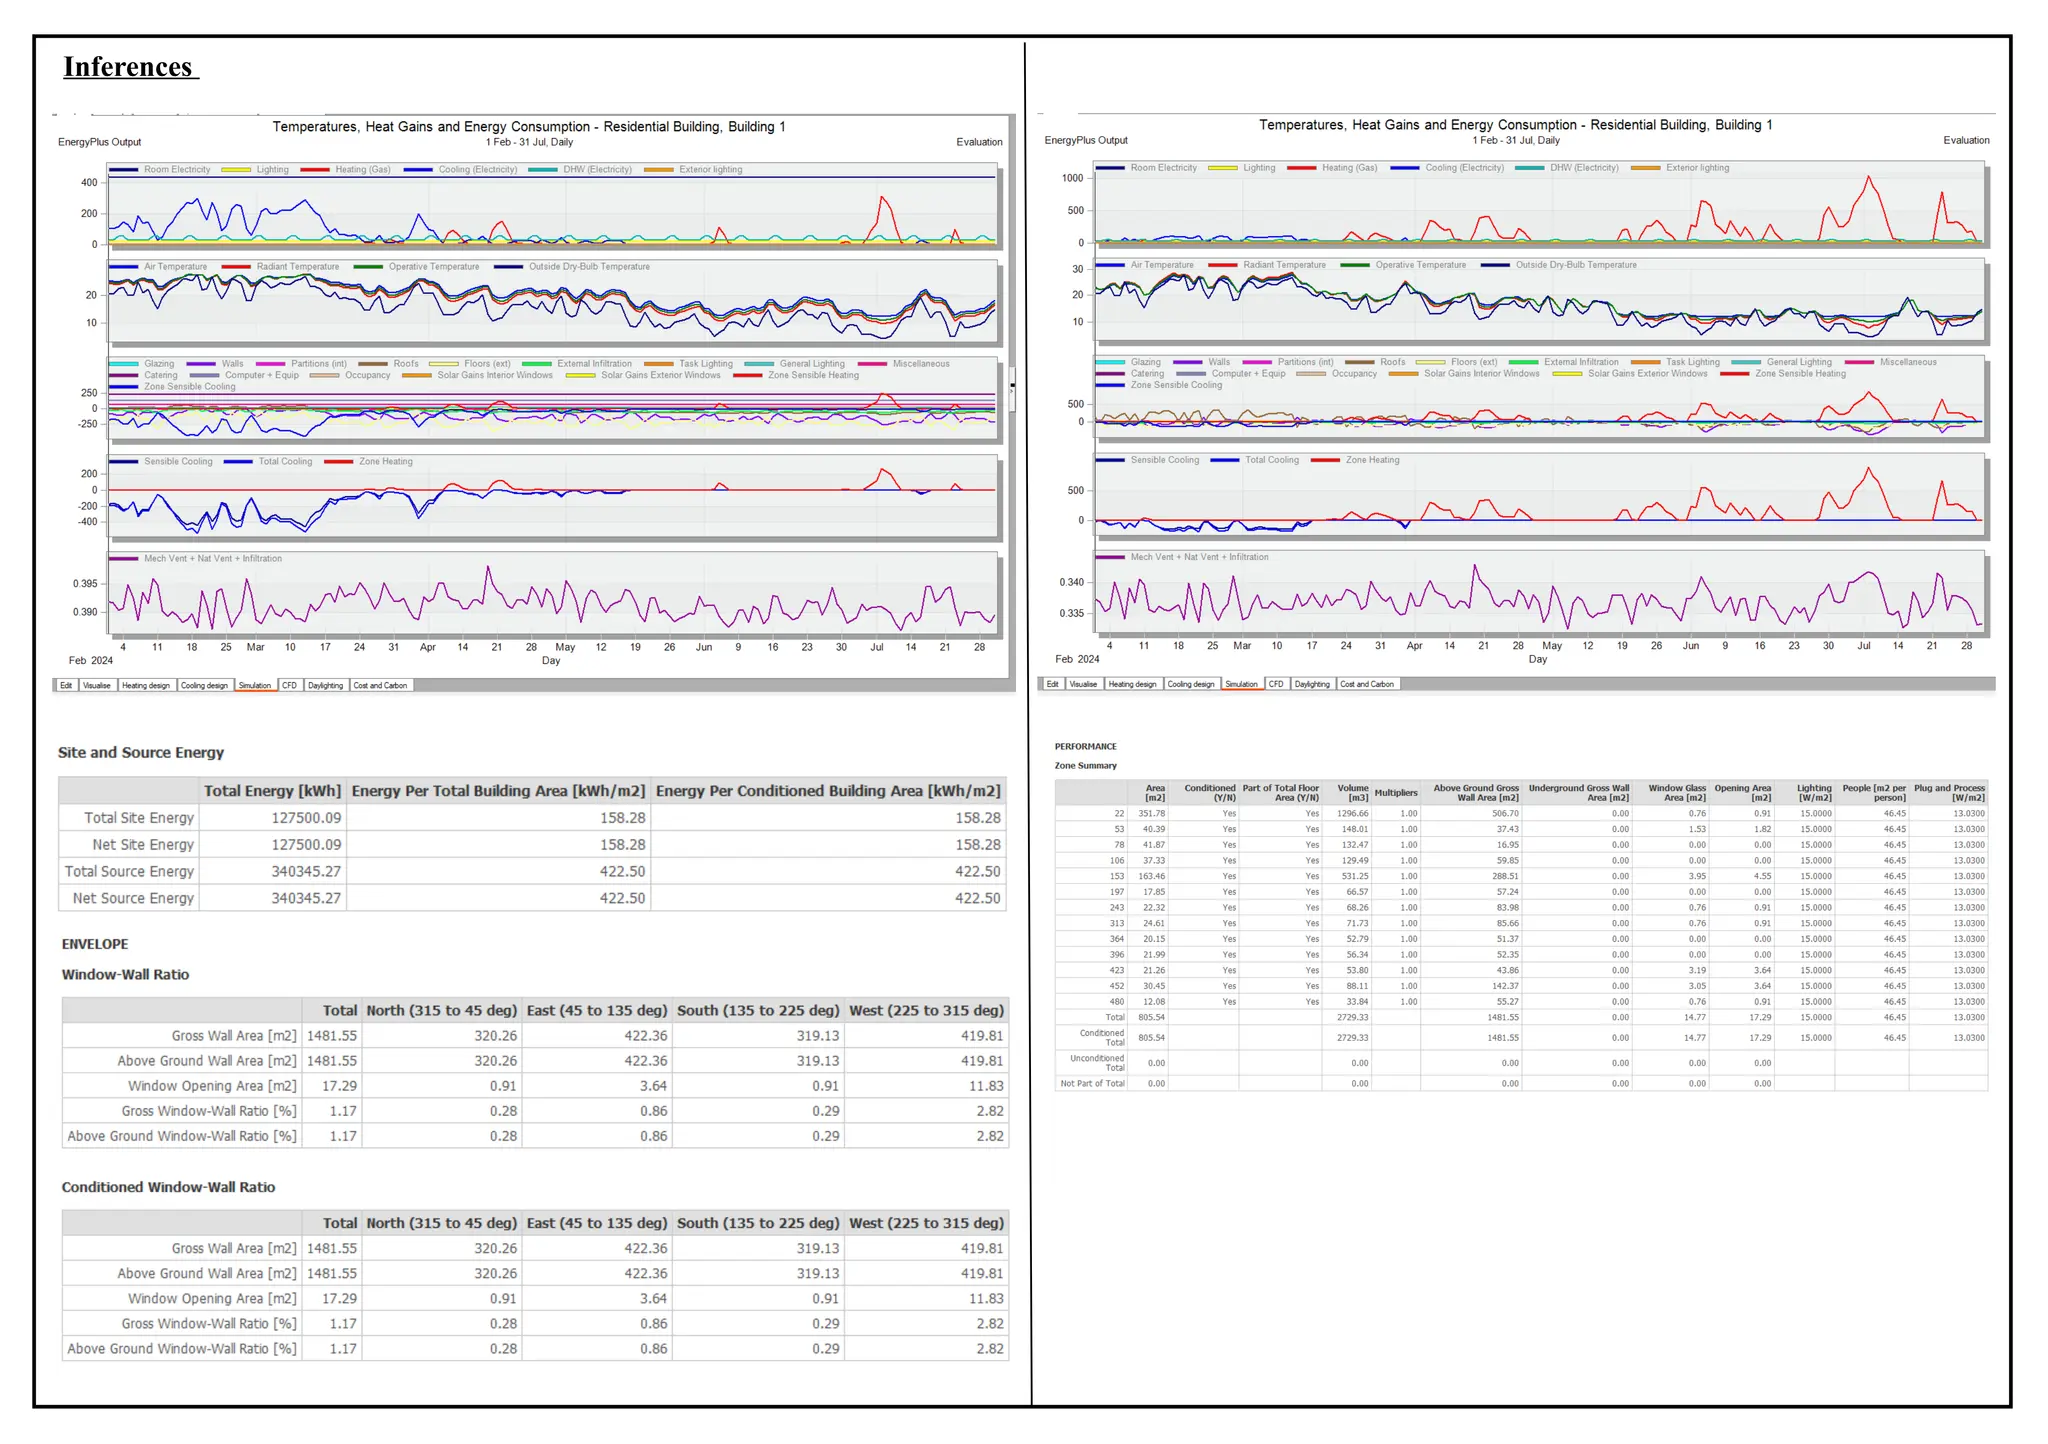
Task: Open CFD tab under the right chart
Action: tap(1276, 685)
